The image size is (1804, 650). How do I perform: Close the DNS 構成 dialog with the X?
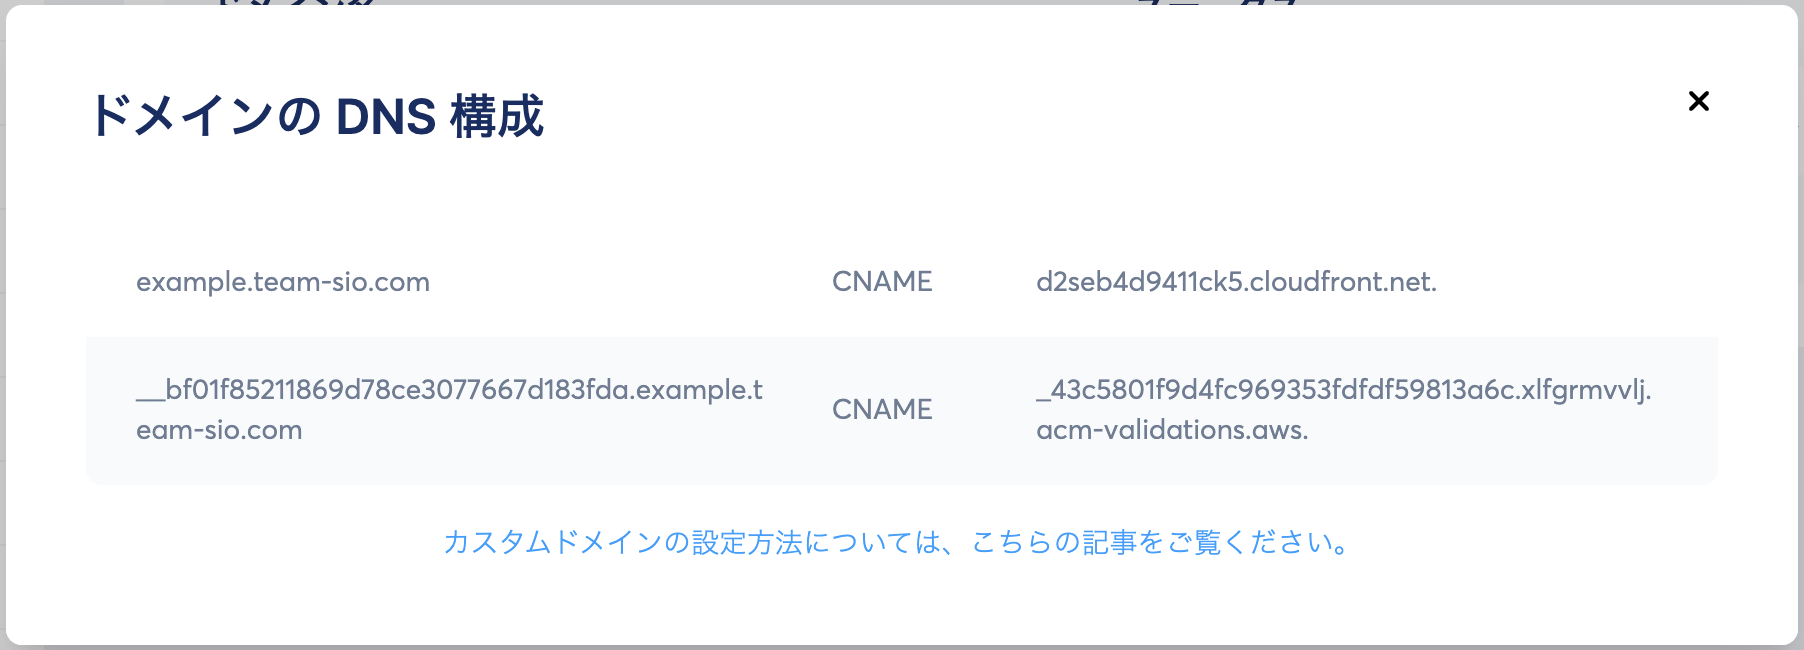click(1698, 101)
